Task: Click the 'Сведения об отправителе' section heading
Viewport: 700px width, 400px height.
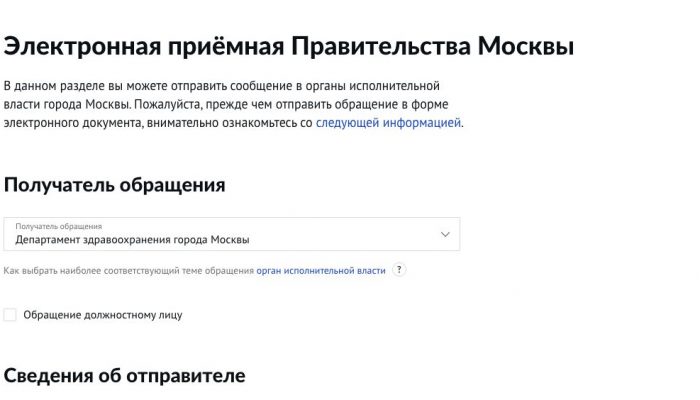Action: 124,376
